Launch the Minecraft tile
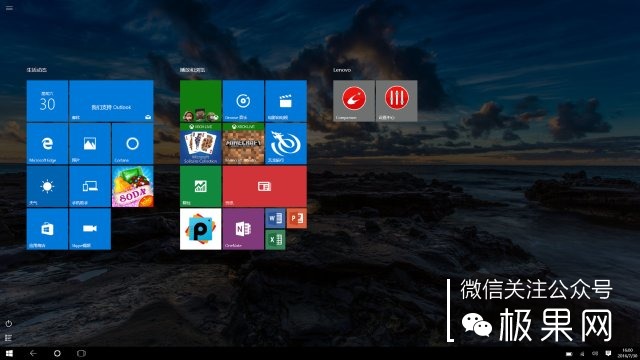 point(243,144)
